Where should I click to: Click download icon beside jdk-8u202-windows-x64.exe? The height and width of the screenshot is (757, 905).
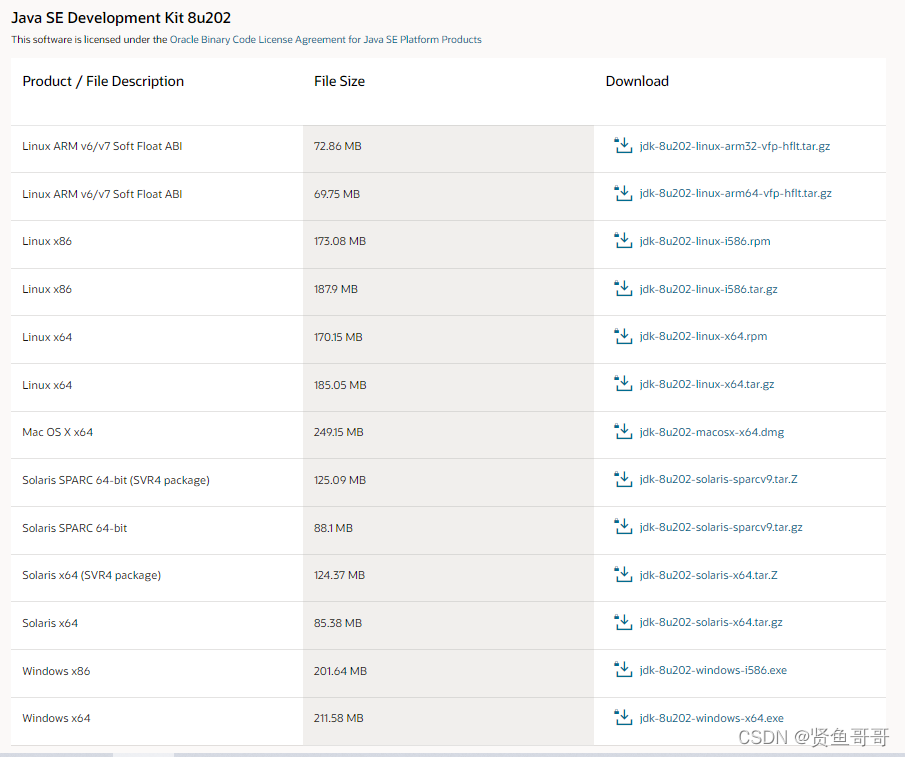click(x=623, y=718)
